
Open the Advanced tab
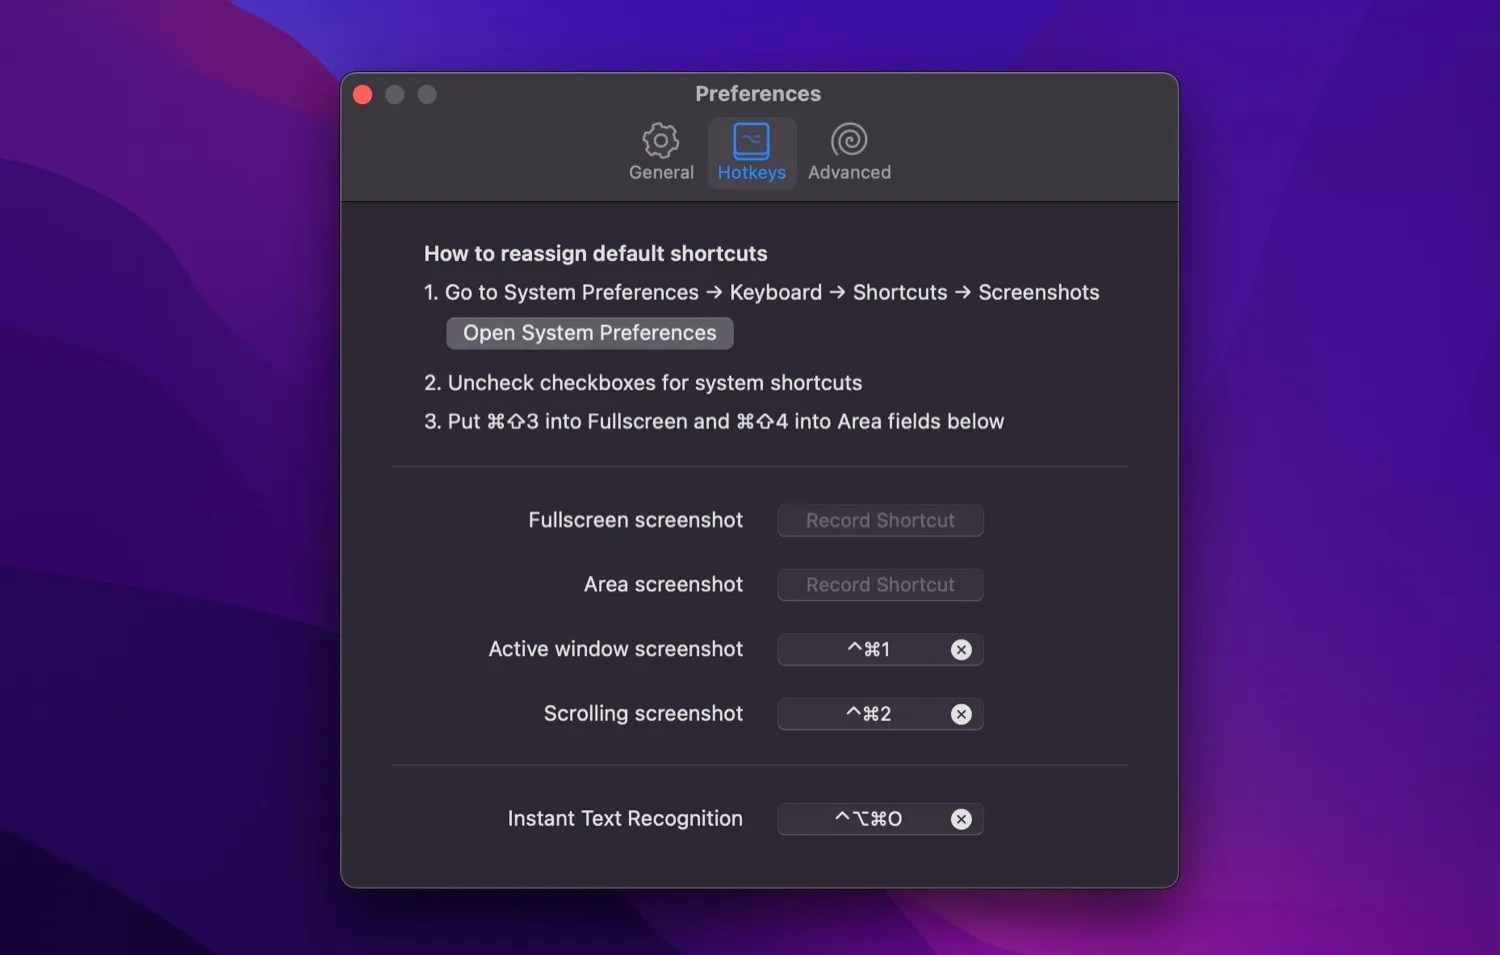pos(848,152)
